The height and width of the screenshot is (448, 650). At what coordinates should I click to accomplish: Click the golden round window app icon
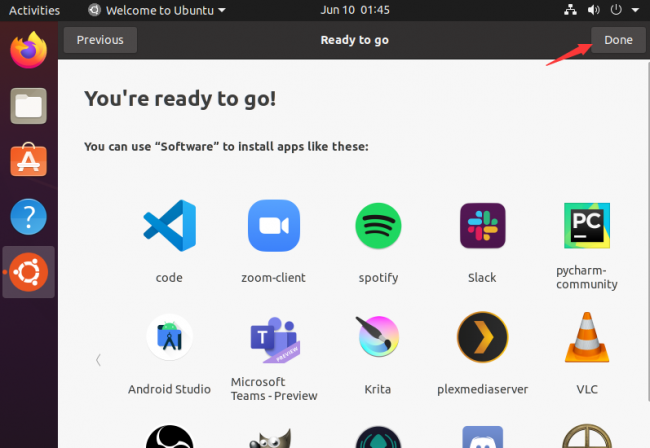click(x=587, y=436)
